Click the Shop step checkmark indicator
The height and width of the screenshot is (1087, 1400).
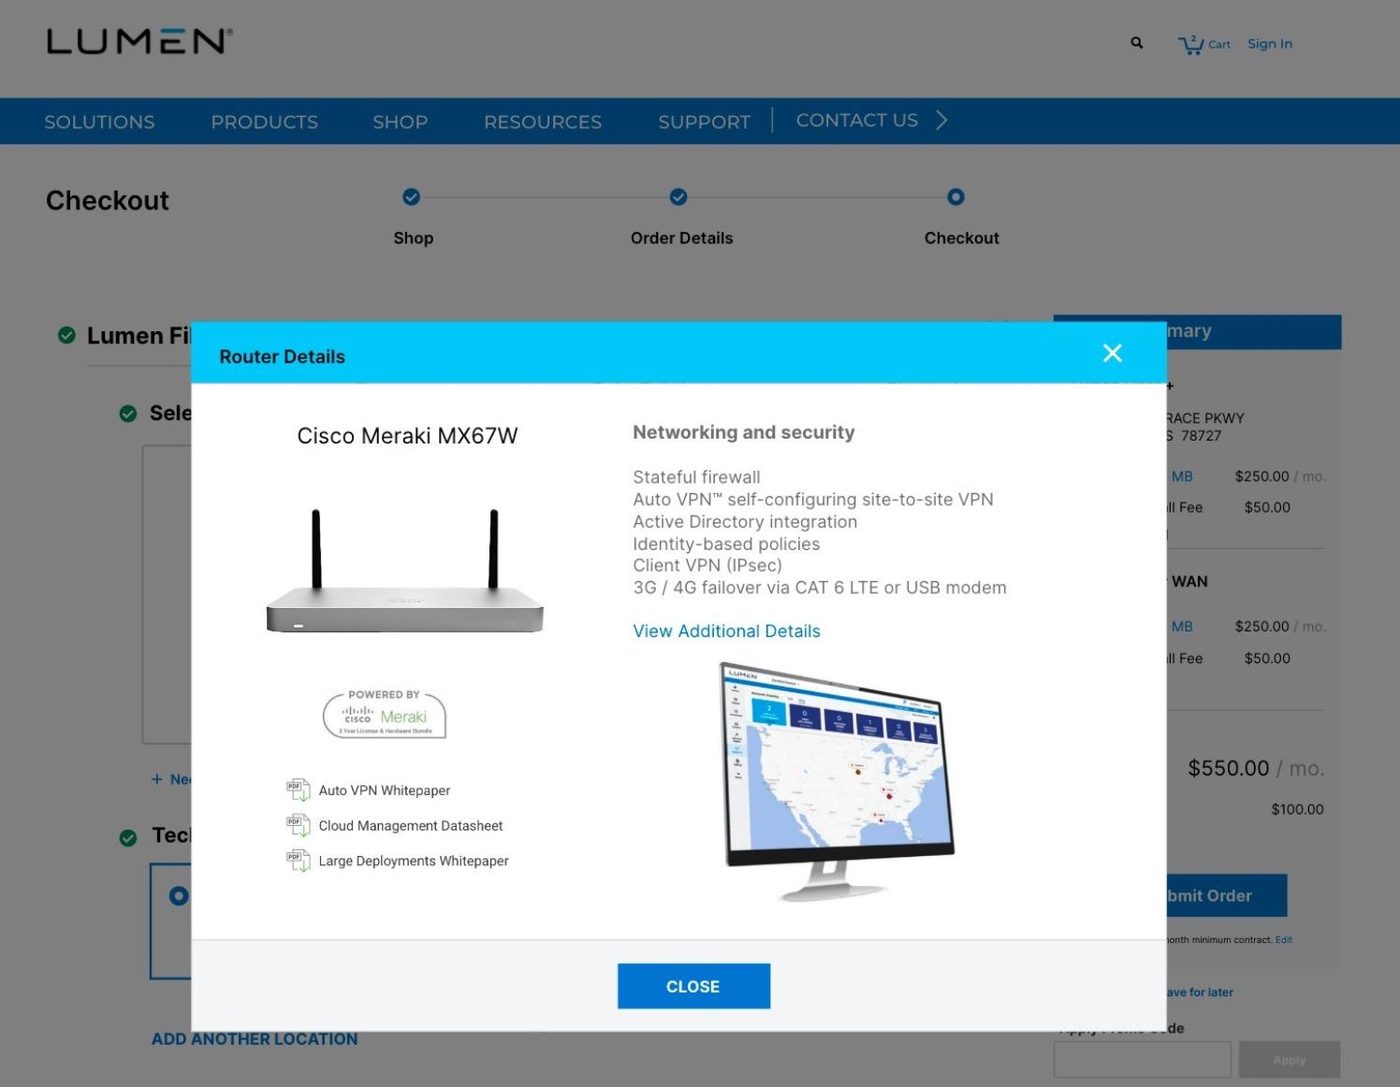[411, 197]
